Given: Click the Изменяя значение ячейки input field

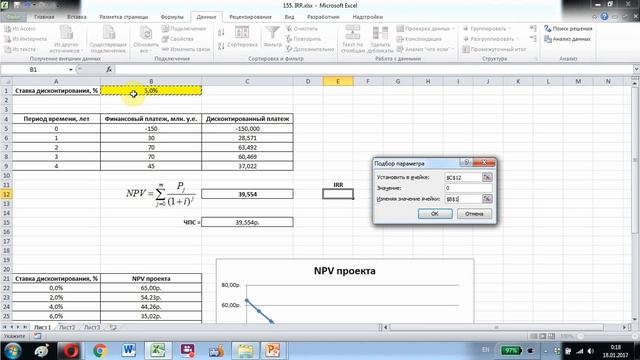Looking at the screenshot, I should pyautogui.click(x=463, y=198).
